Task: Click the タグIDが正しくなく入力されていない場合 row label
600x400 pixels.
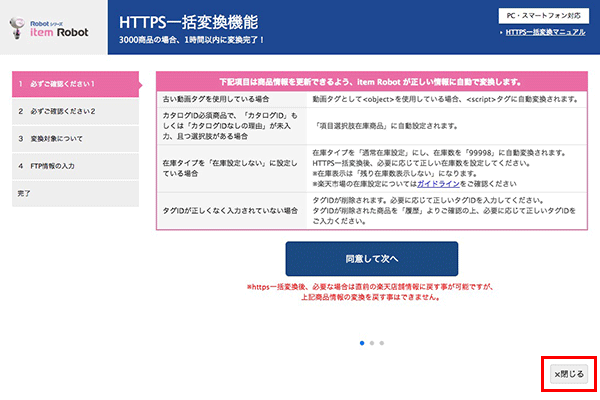Action: tap(216, 211)
